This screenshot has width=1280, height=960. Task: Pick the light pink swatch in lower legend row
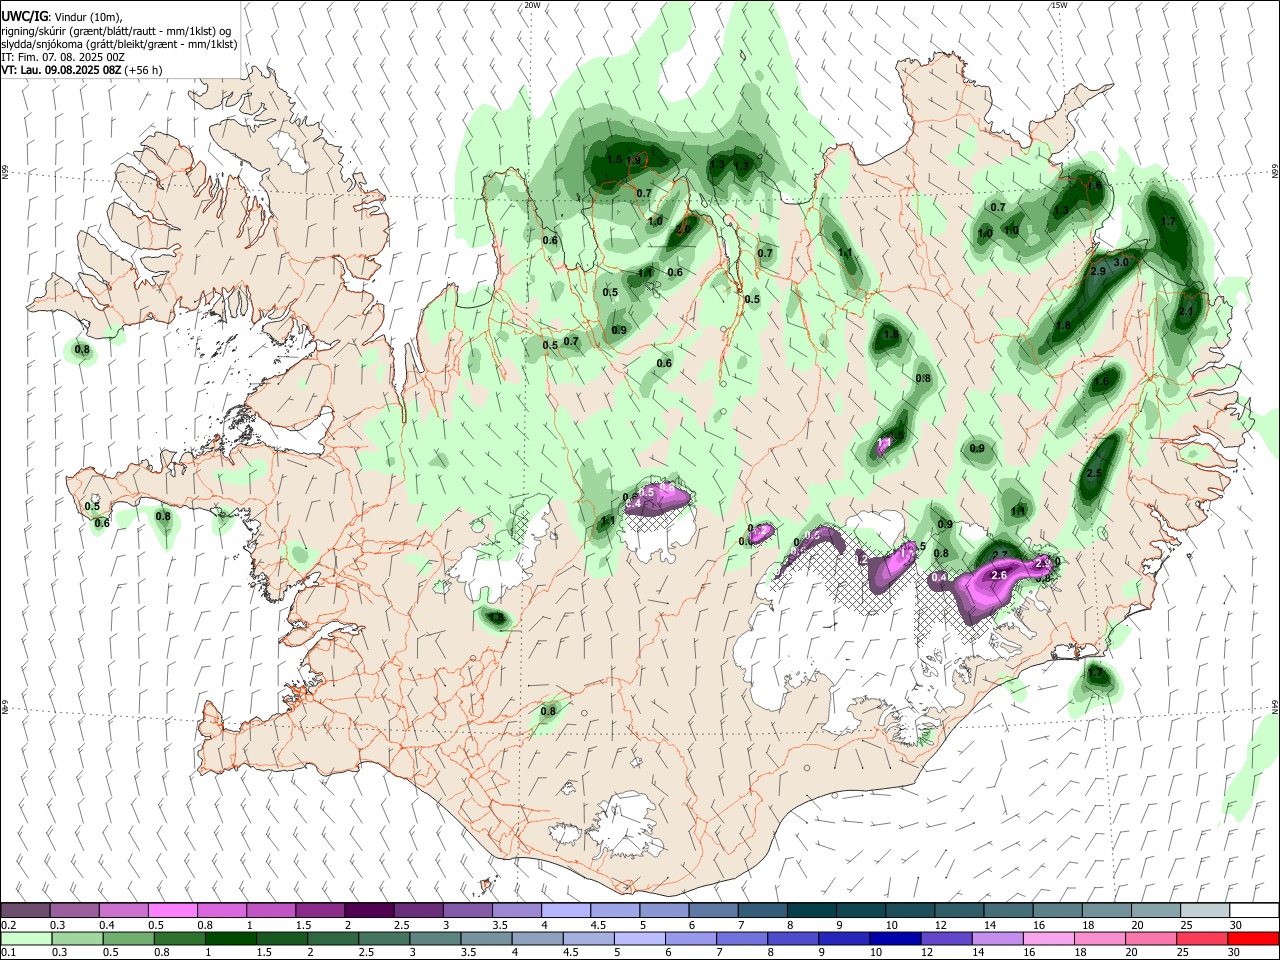tap(1048, 938)
